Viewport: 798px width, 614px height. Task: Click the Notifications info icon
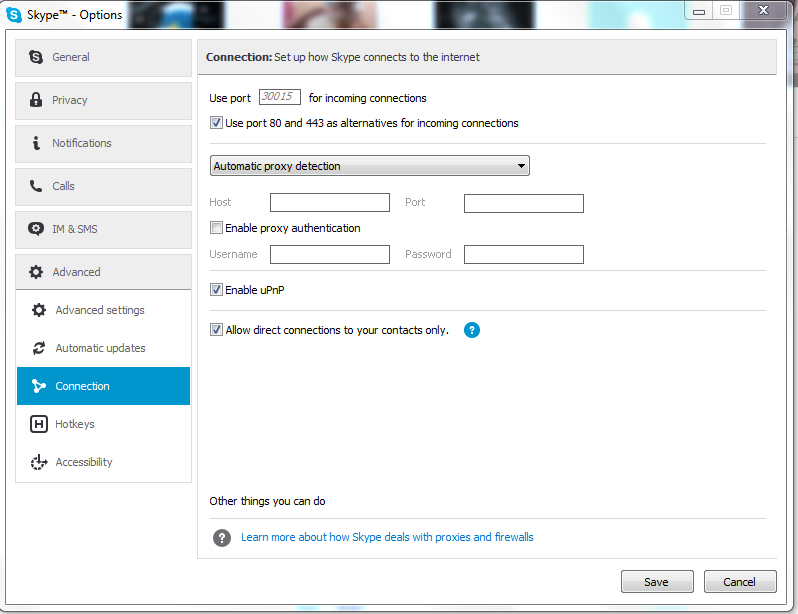click(36, 143)
